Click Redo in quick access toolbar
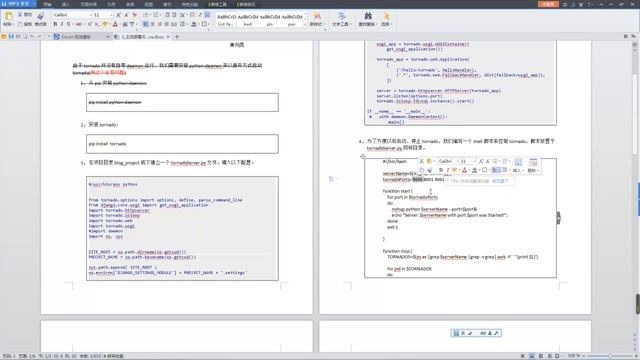Screen dimensions: 640x360 (x=39, y=37)
